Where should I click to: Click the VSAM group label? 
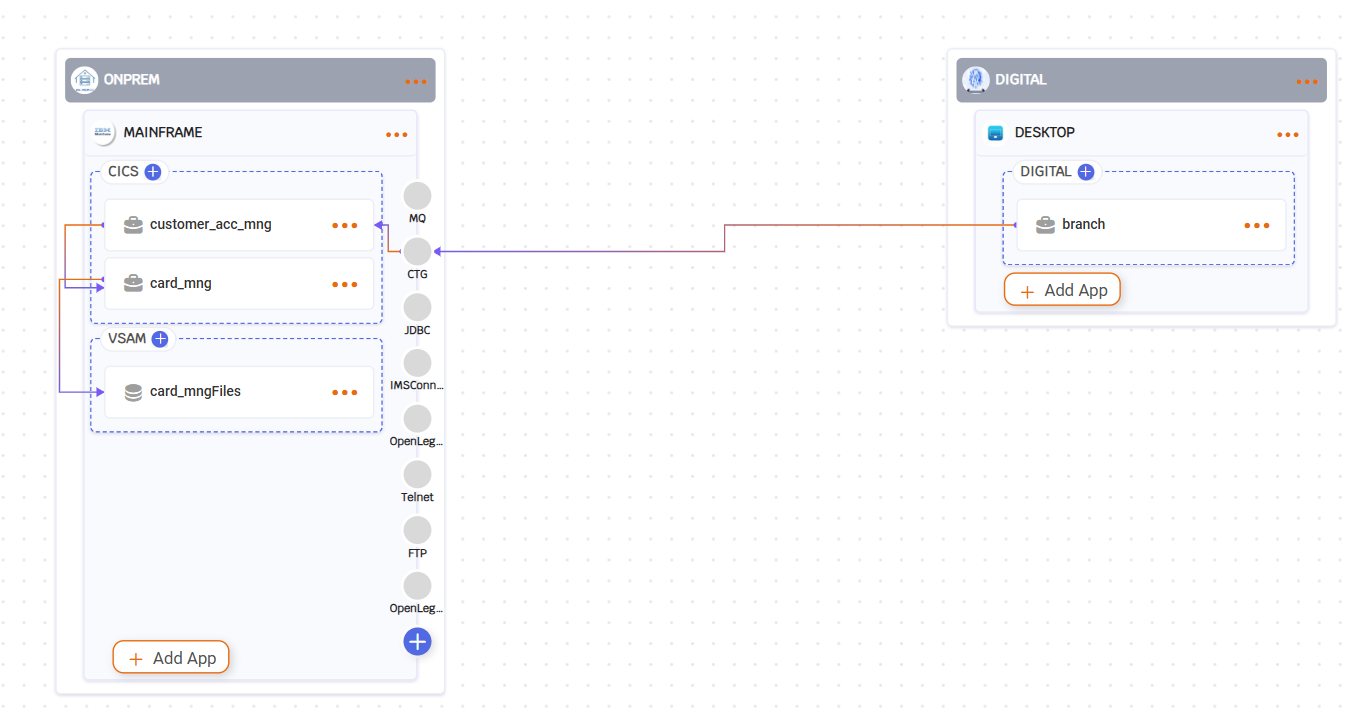[x=127, y=339]
